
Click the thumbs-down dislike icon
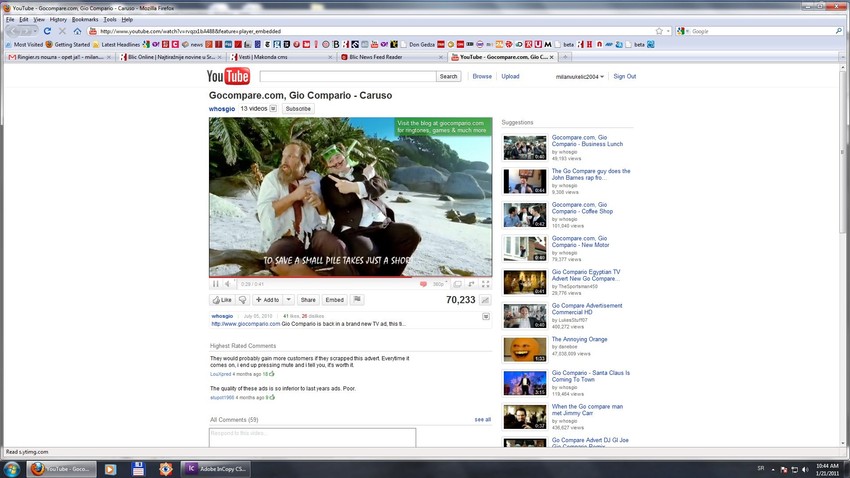point(243,300)
